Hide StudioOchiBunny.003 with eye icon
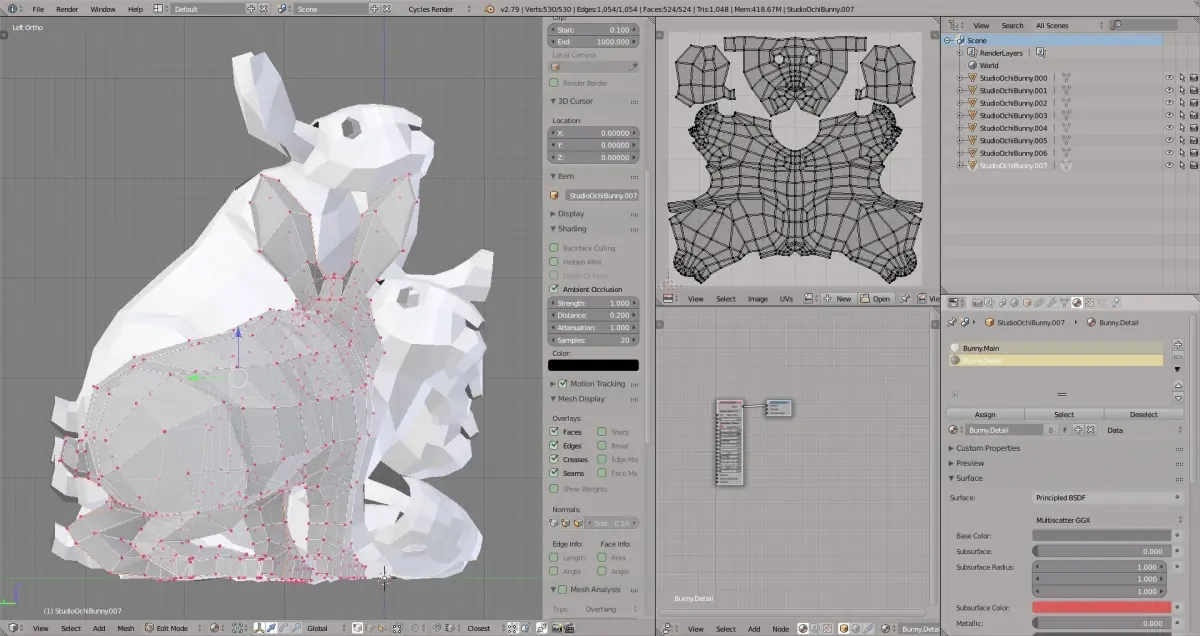1200x636 pixels. click(1169, 116)
